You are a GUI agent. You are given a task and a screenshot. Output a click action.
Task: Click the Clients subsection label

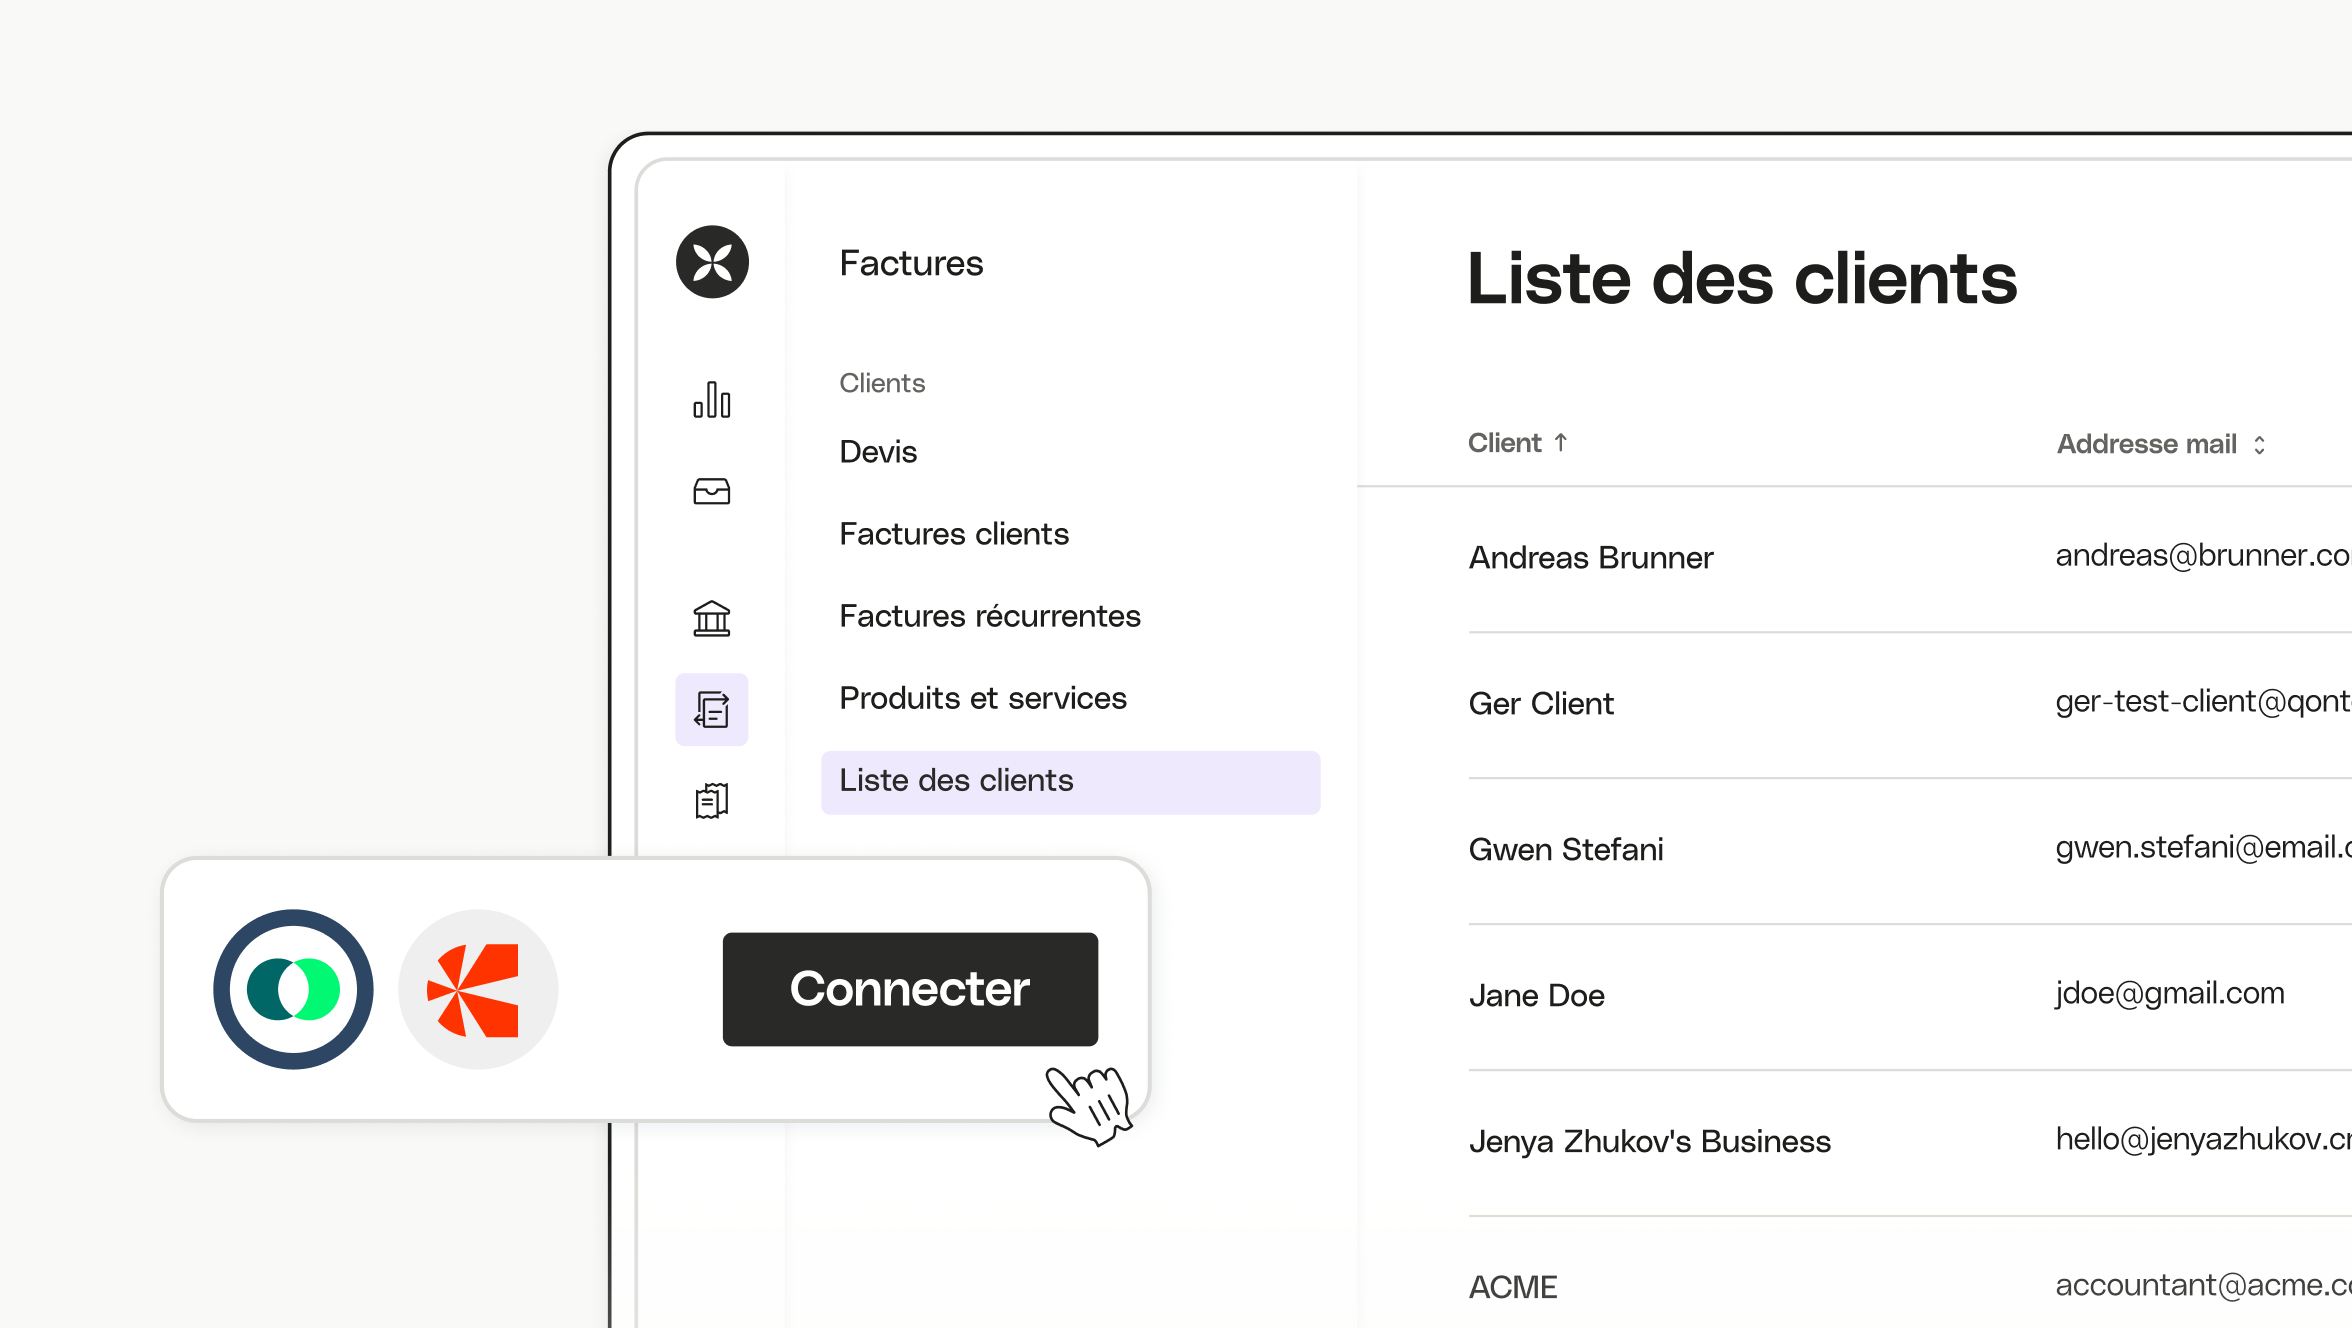[882, 383]
